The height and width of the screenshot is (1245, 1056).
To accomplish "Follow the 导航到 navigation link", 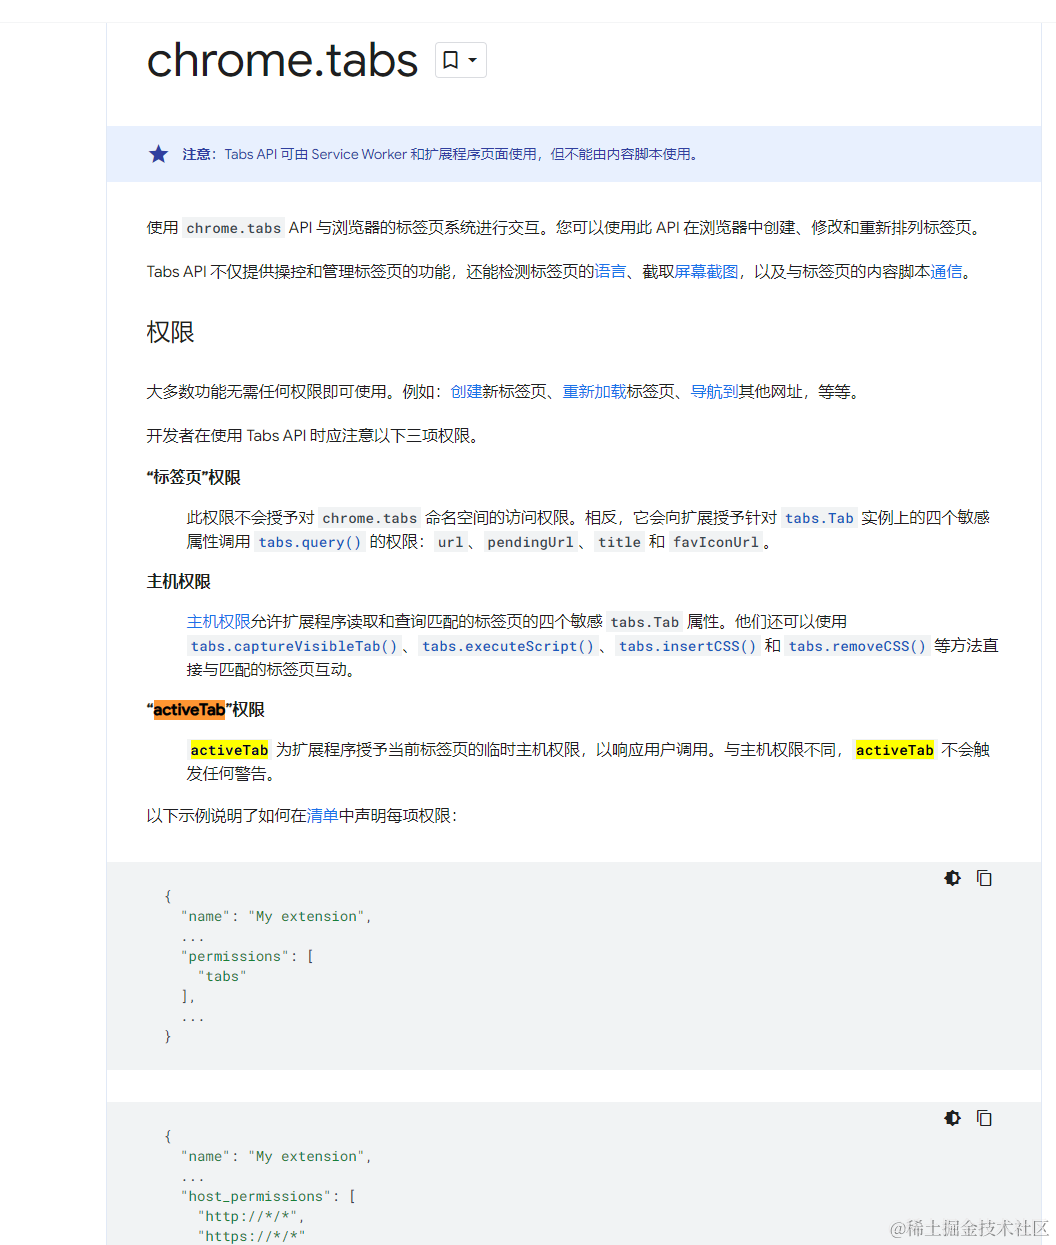I will [715, 391].
